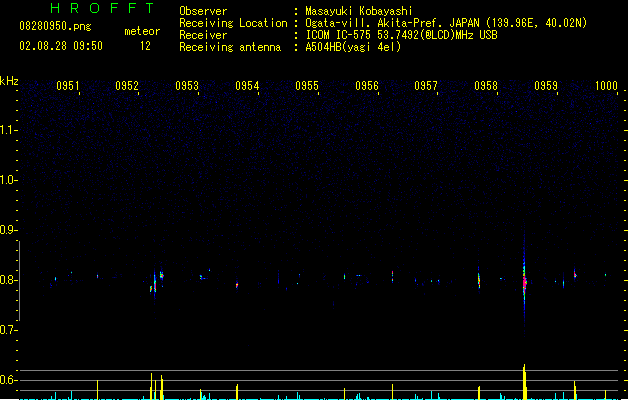Click the meteor count value 12

click(x=145, y=46)
